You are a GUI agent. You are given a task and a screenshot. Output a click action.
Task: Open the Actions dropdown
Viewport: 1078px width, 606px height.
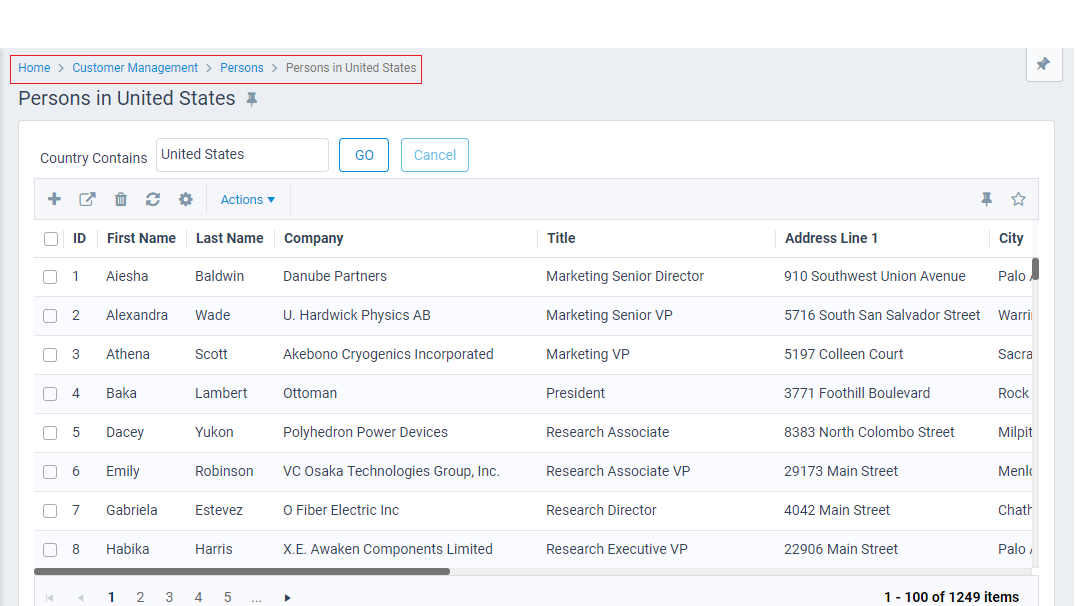pyautogui.click(x=247, y=199)
